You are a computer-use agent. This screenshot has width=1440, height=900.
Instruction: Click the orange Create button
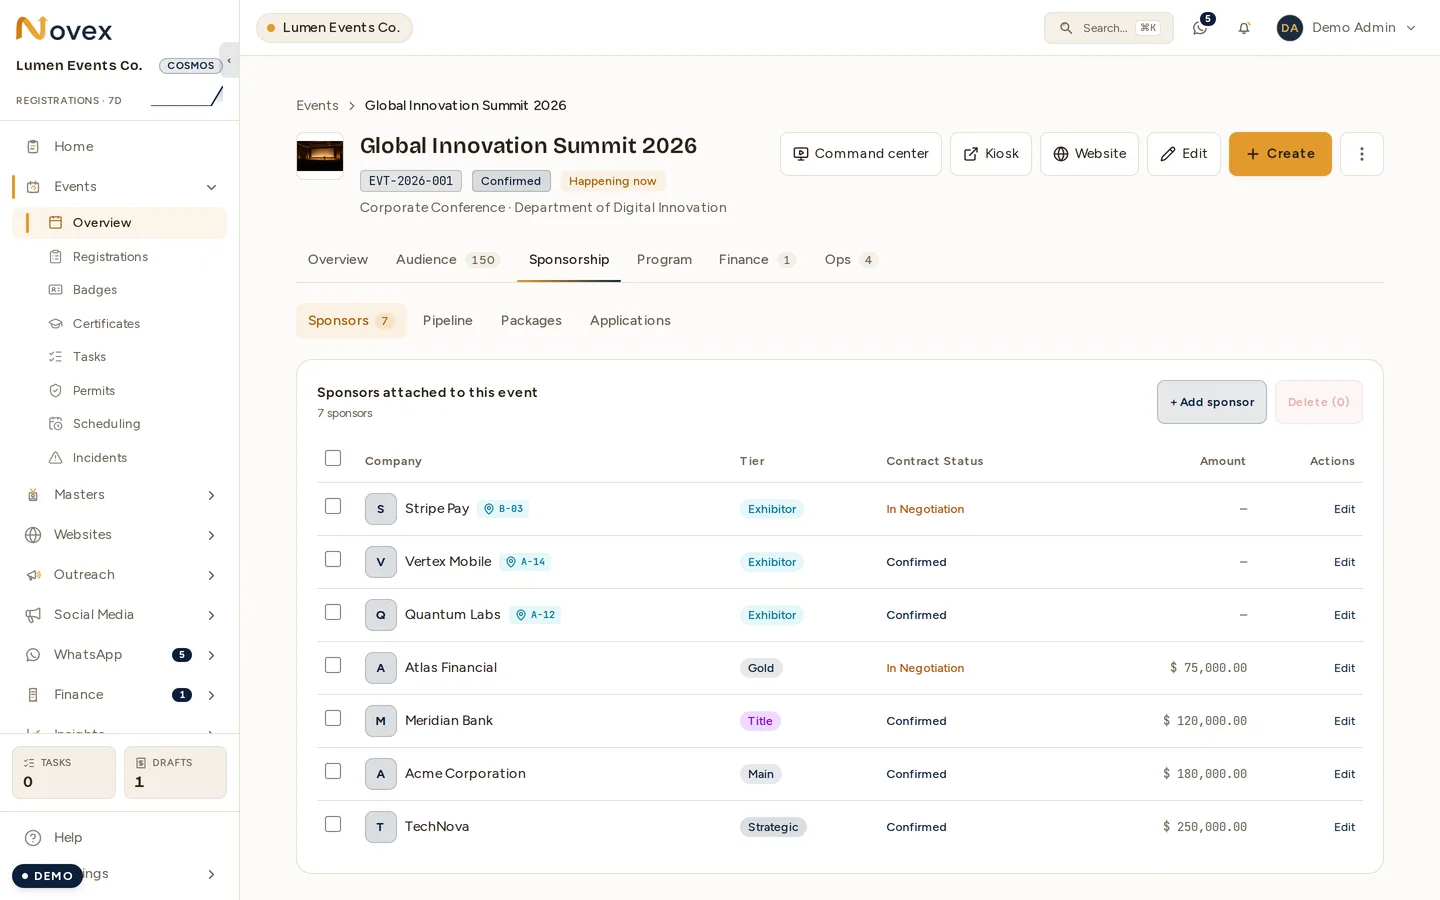tap(1280, 154)
